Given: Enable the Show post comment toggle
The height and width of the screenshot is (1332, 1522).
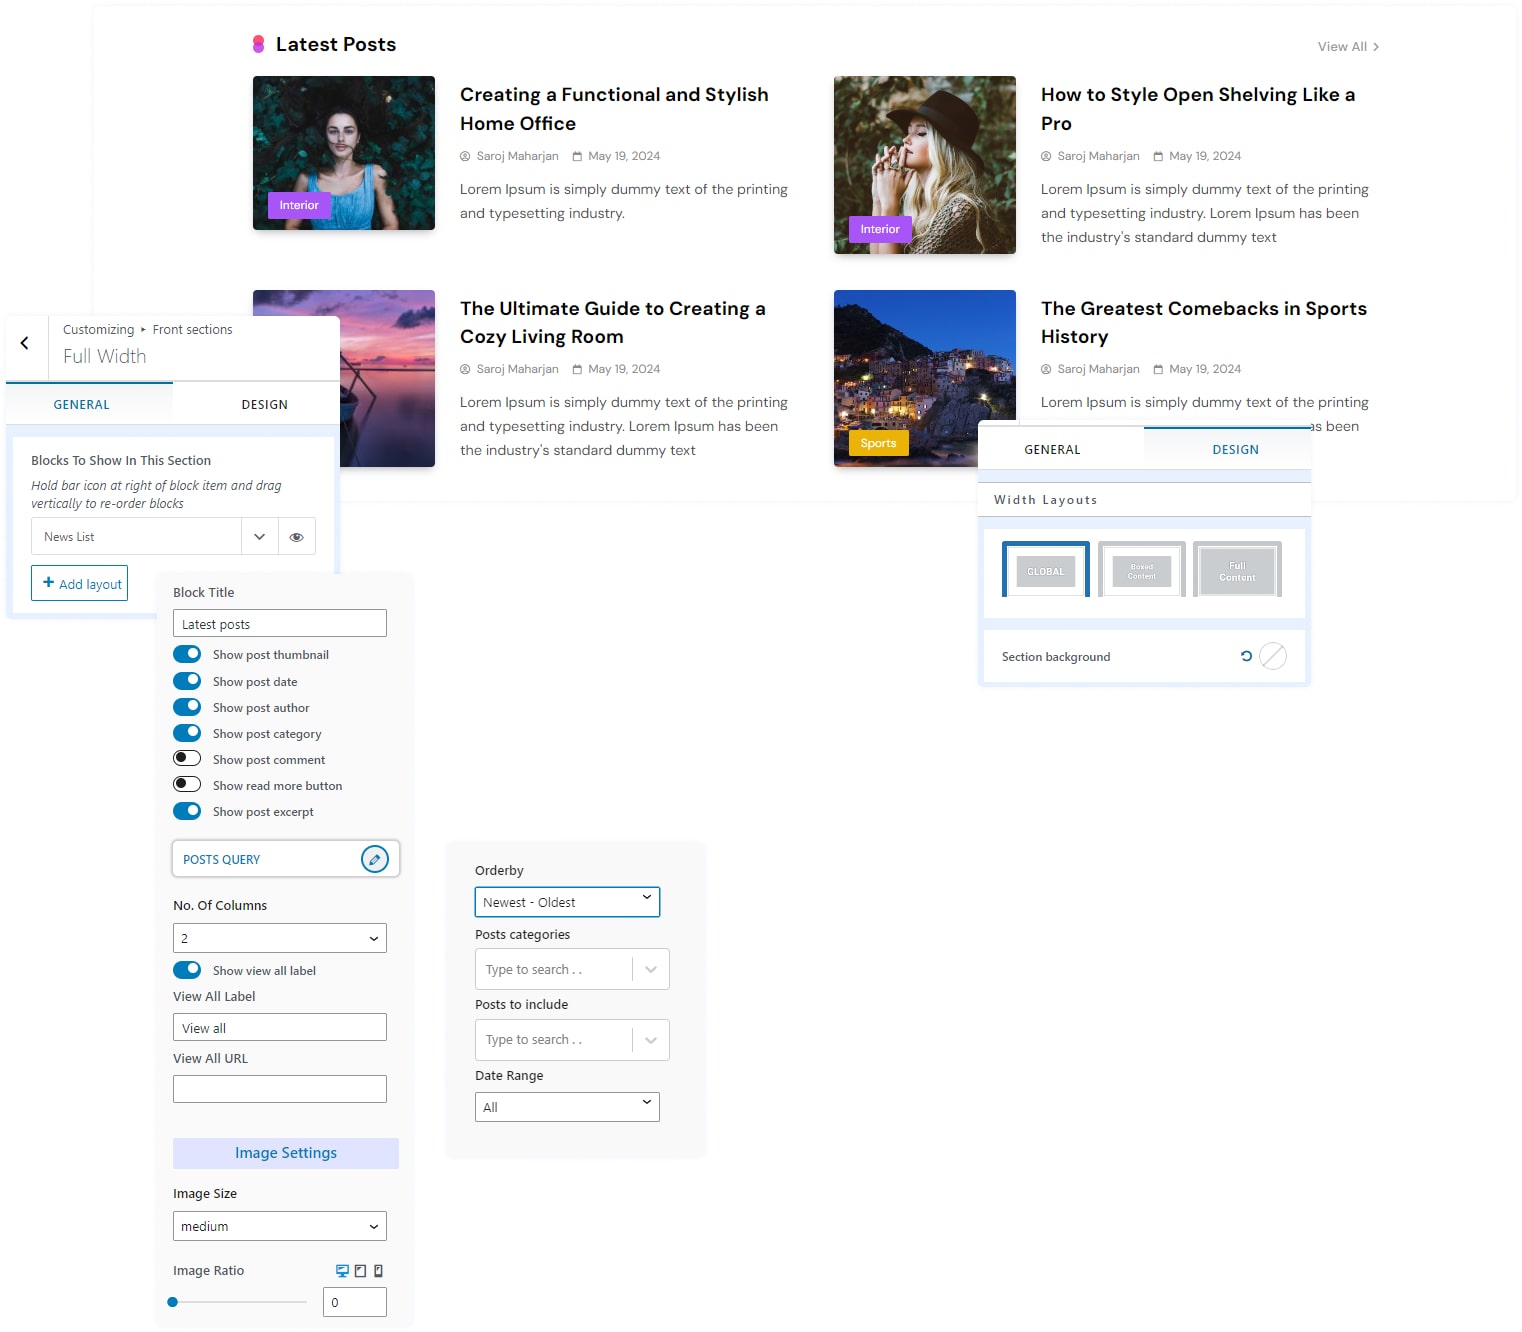Looking at the screenshot, I should (x=187, y=758).
